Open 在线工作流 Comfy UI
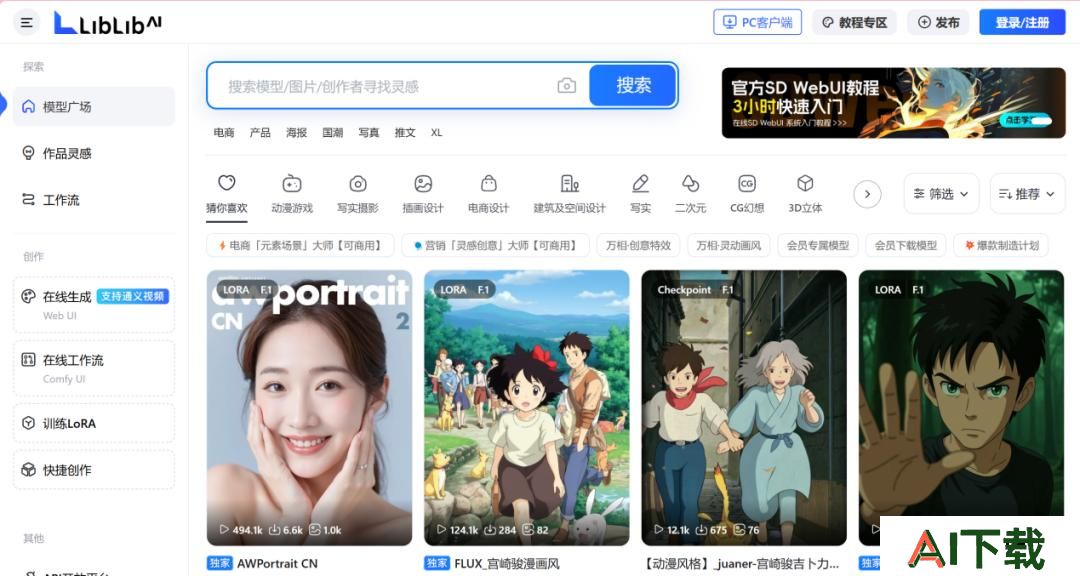Screen dimensions: 1080x576 [94, 369]
